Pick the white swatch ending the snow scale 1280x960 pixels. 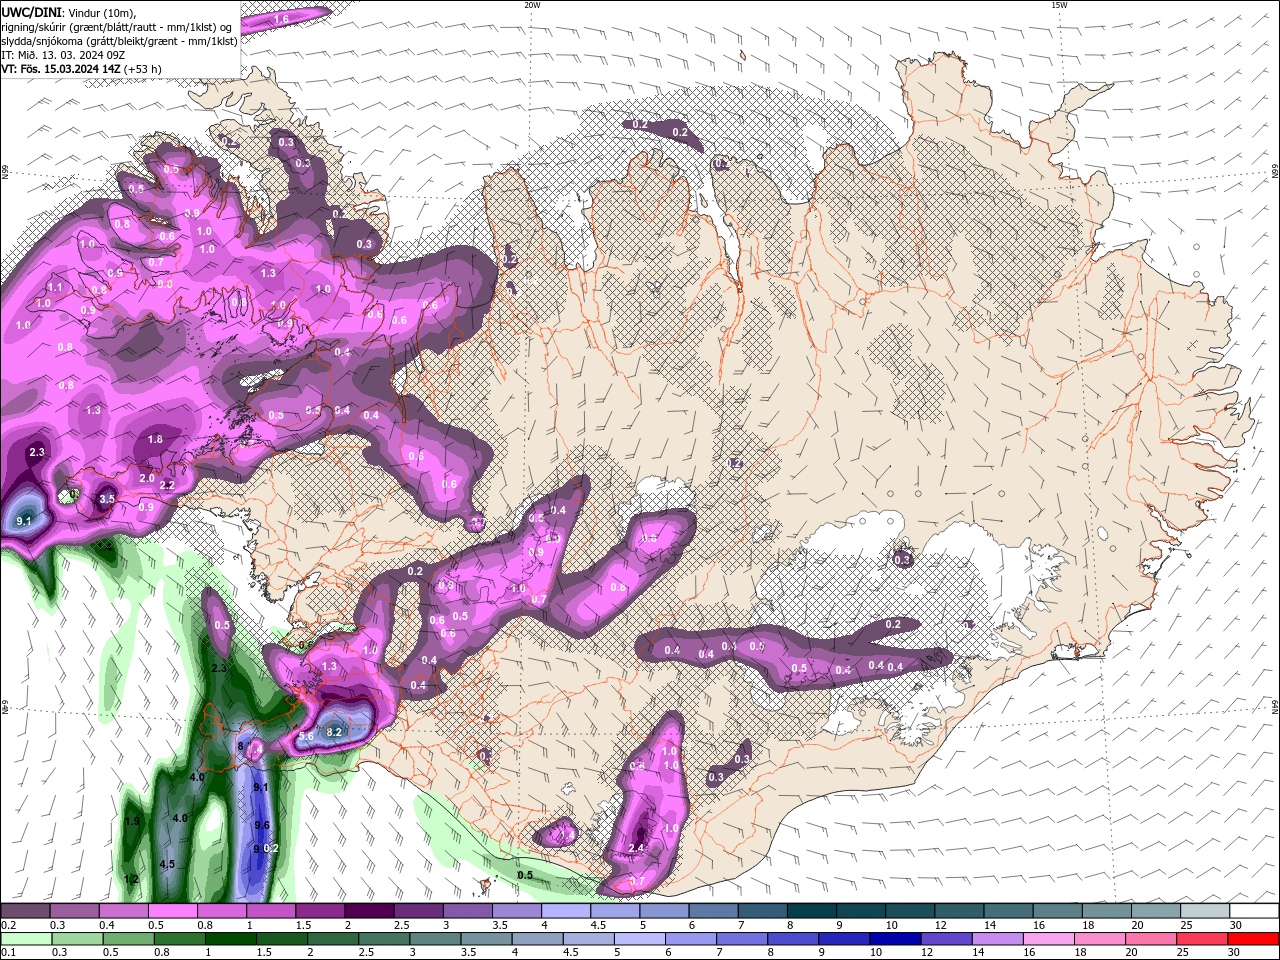(x=1254, y=911)
